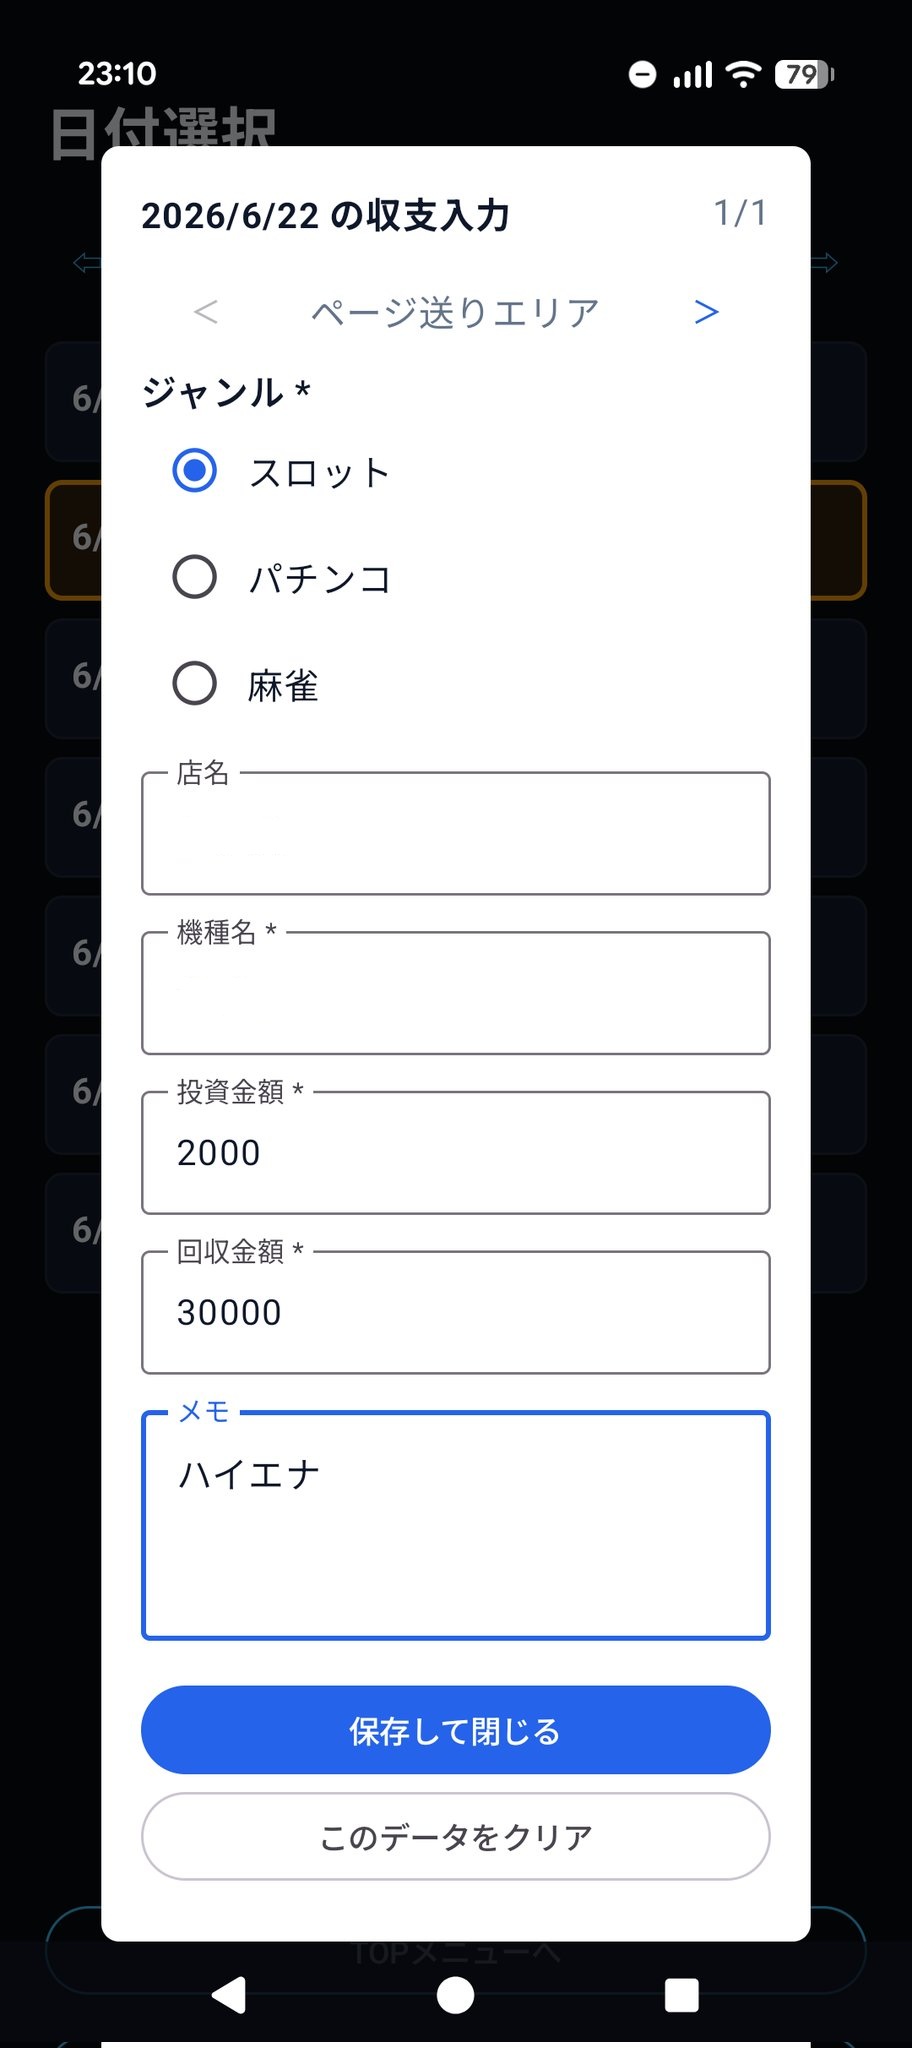The image size is (912, 2048).
Task: Click the 店名 input field
Action: (456, 833)
